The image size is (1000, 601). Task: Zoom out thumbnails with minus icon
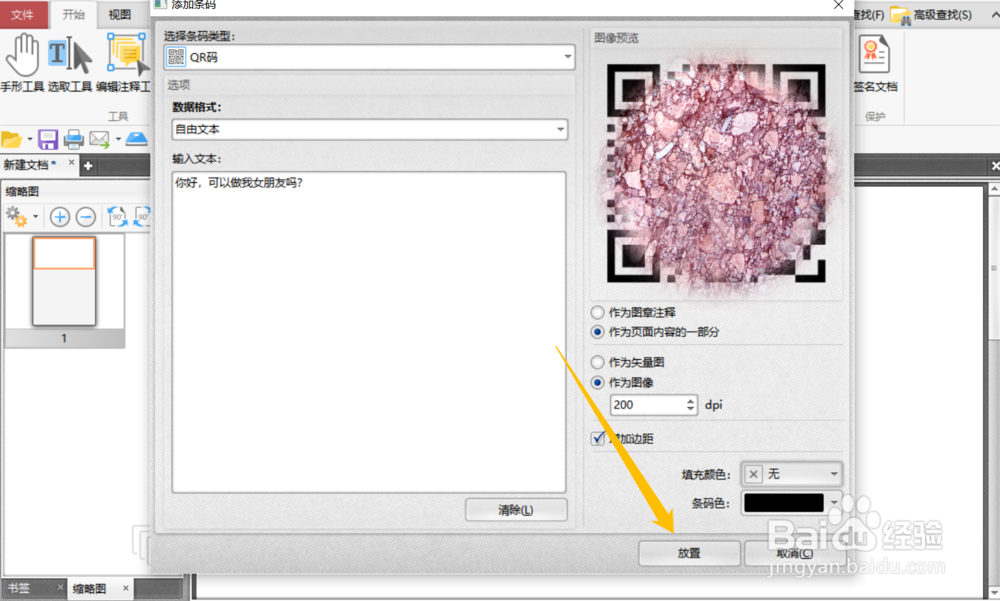coord(86,217)
